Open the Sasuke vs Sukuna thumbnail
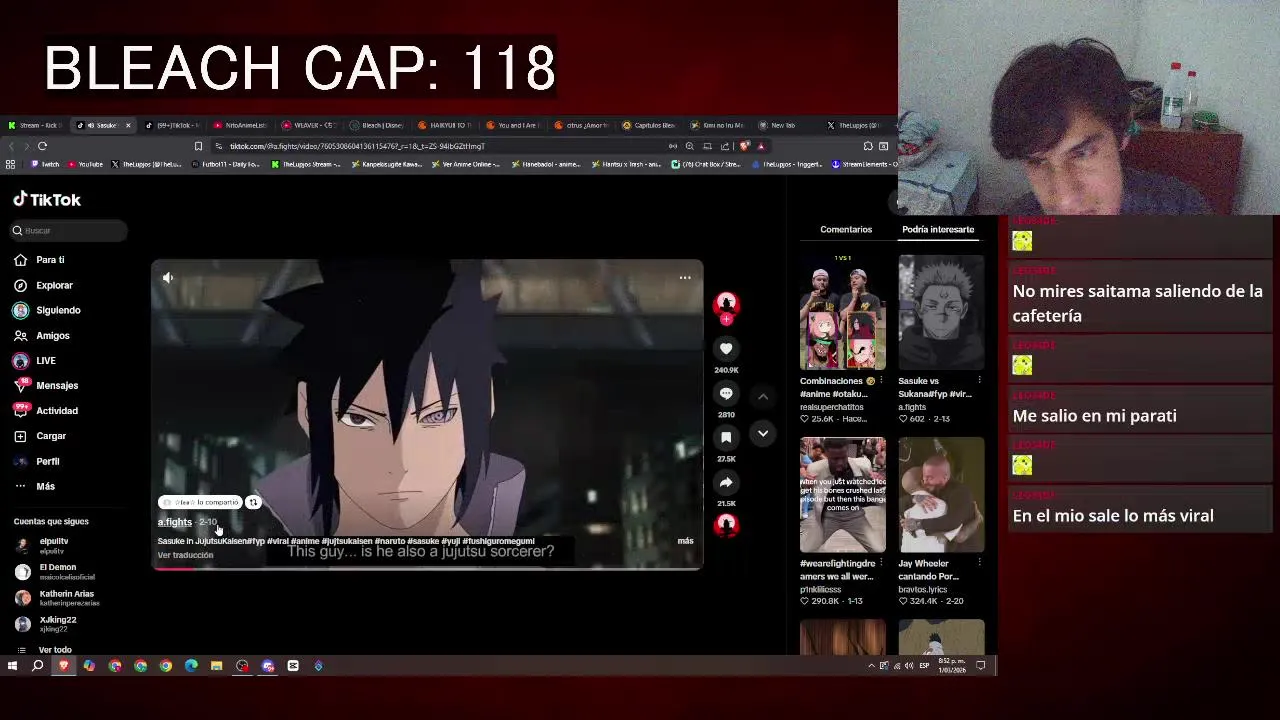The width and height of the screenshot is (1280, 720). pyautogui.click(x=941, y=312)
